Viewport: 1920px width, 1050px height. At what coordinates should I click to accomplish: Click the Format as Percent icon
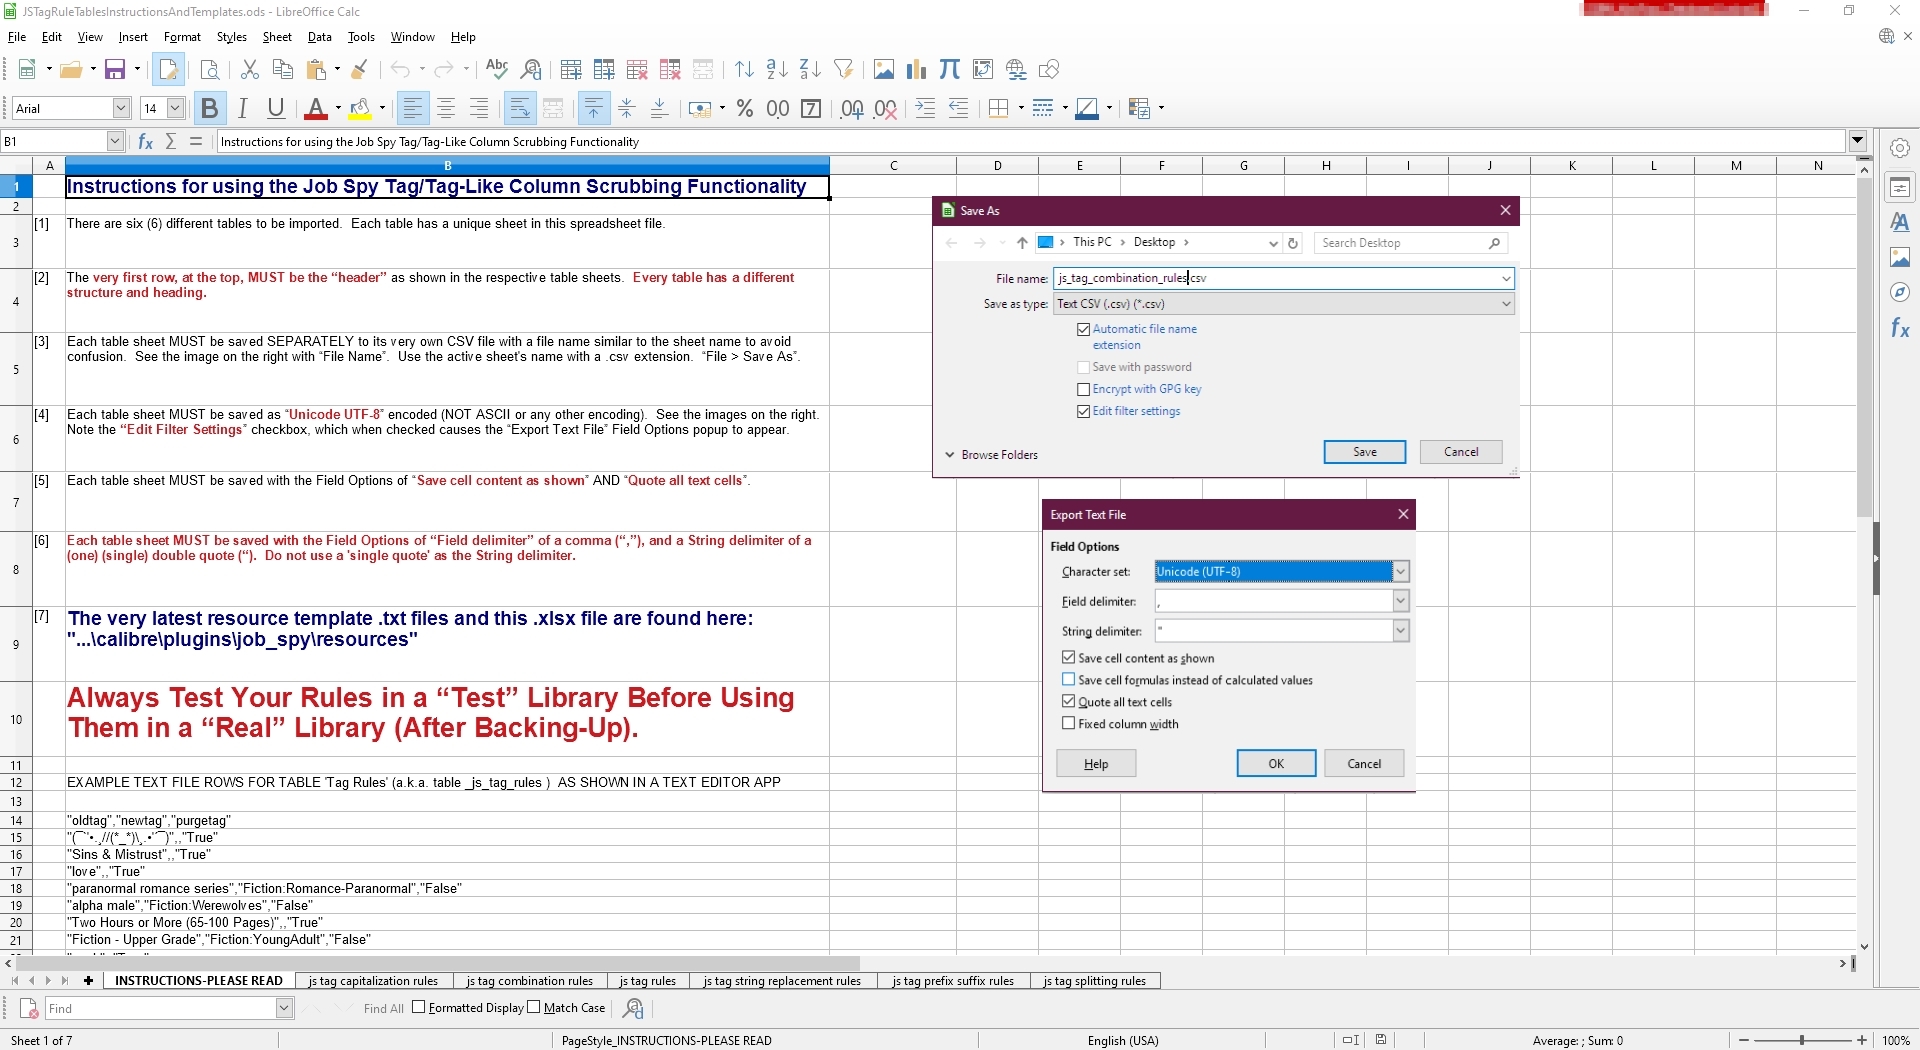[x=745, y=109]
